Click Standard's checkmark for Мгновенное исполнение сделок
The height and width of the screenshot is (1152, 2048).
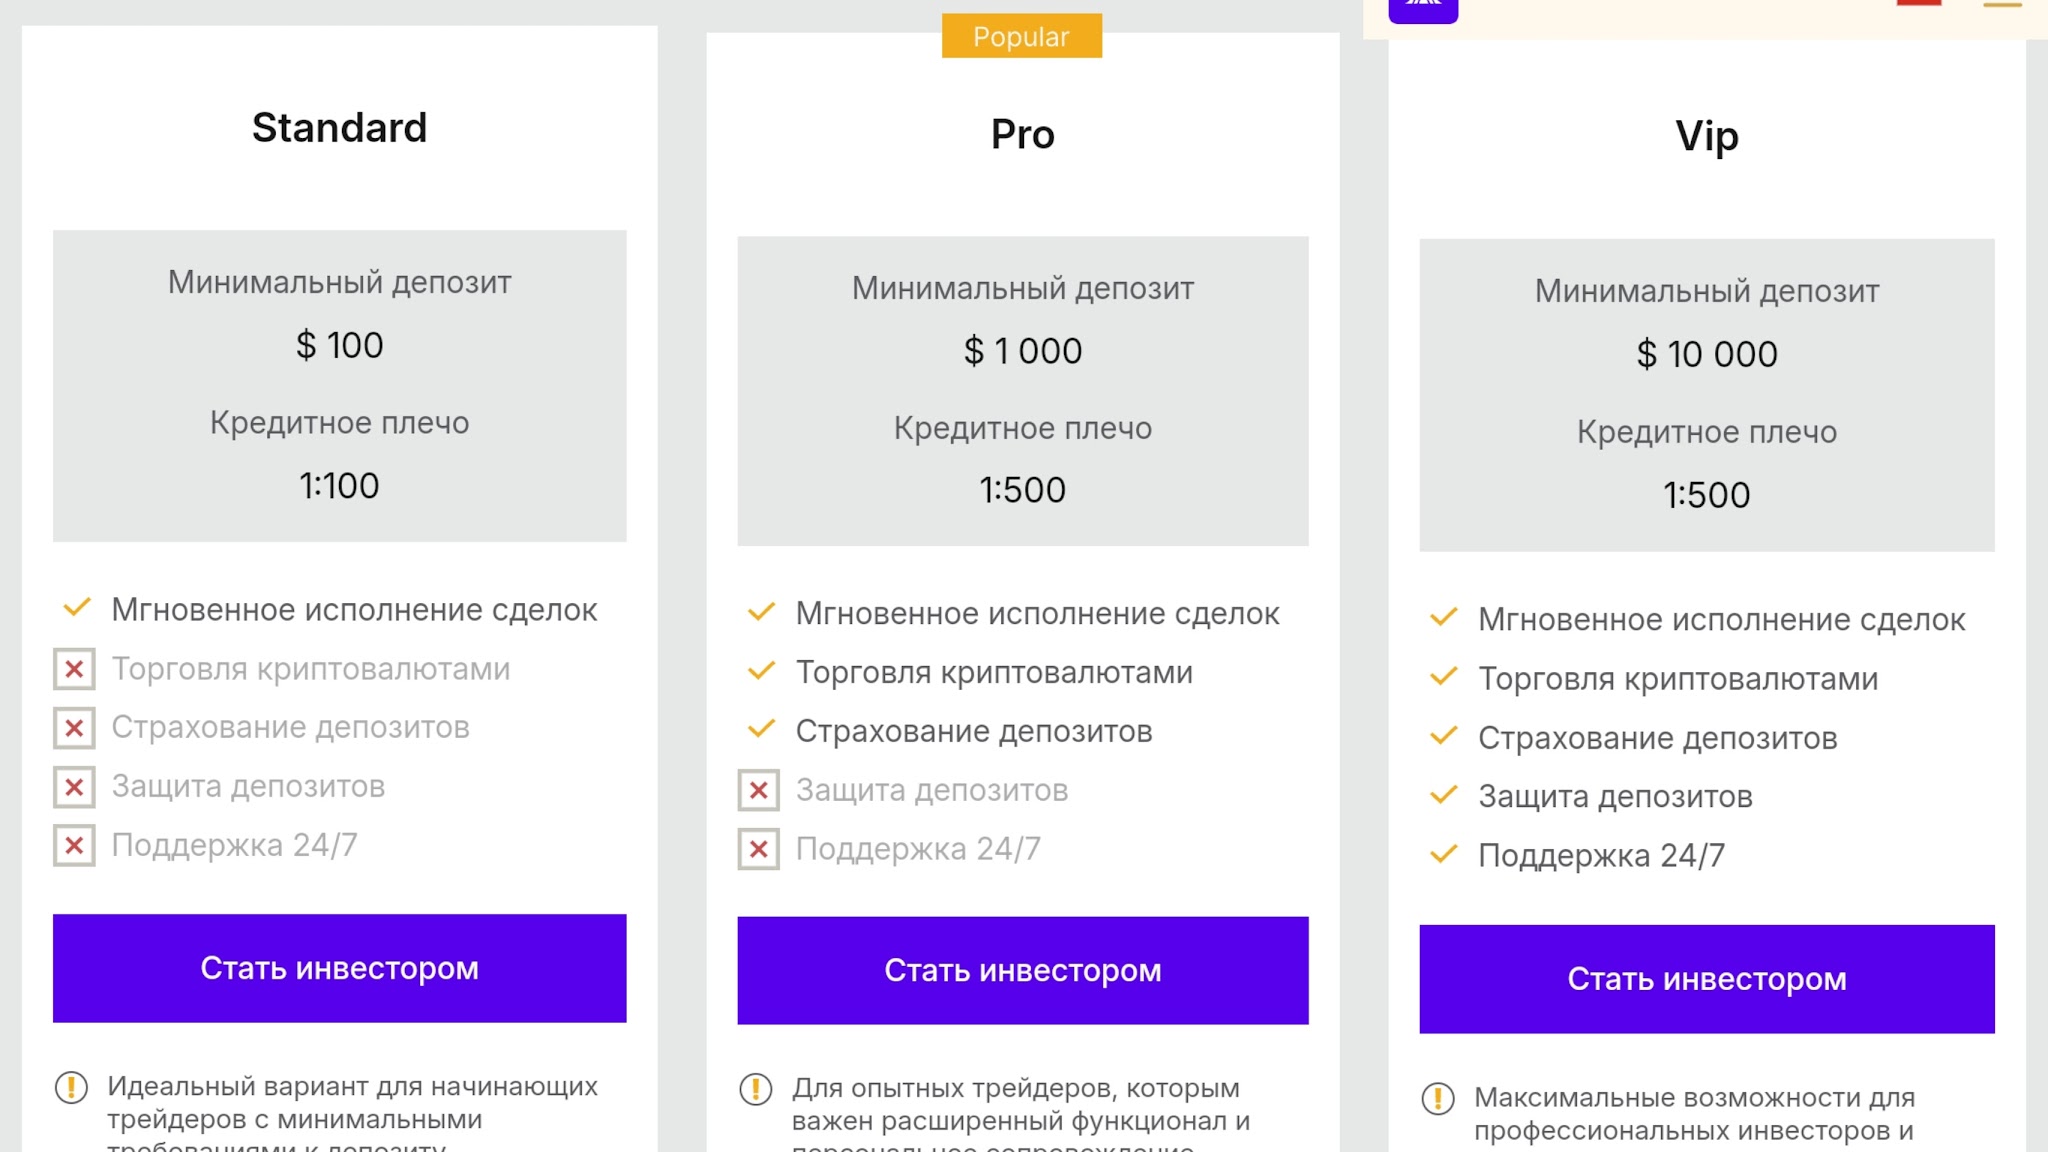[x=77, y=608]
